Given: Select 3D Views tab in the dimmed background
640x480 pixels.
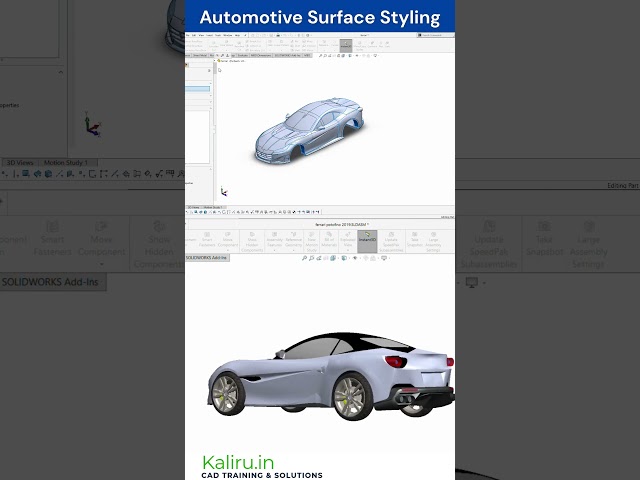Looking at the screenshot, I should (20, 162).
